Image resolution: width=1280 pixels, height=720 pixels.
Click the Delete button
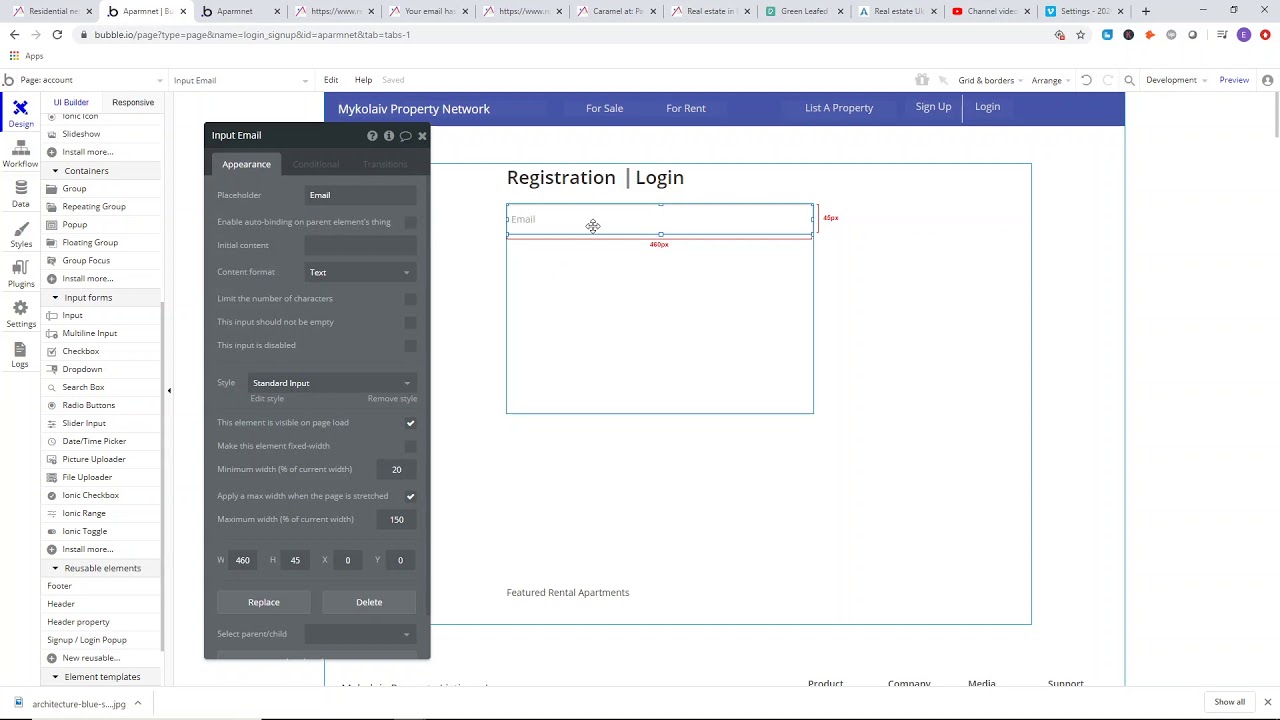[369, 602]
